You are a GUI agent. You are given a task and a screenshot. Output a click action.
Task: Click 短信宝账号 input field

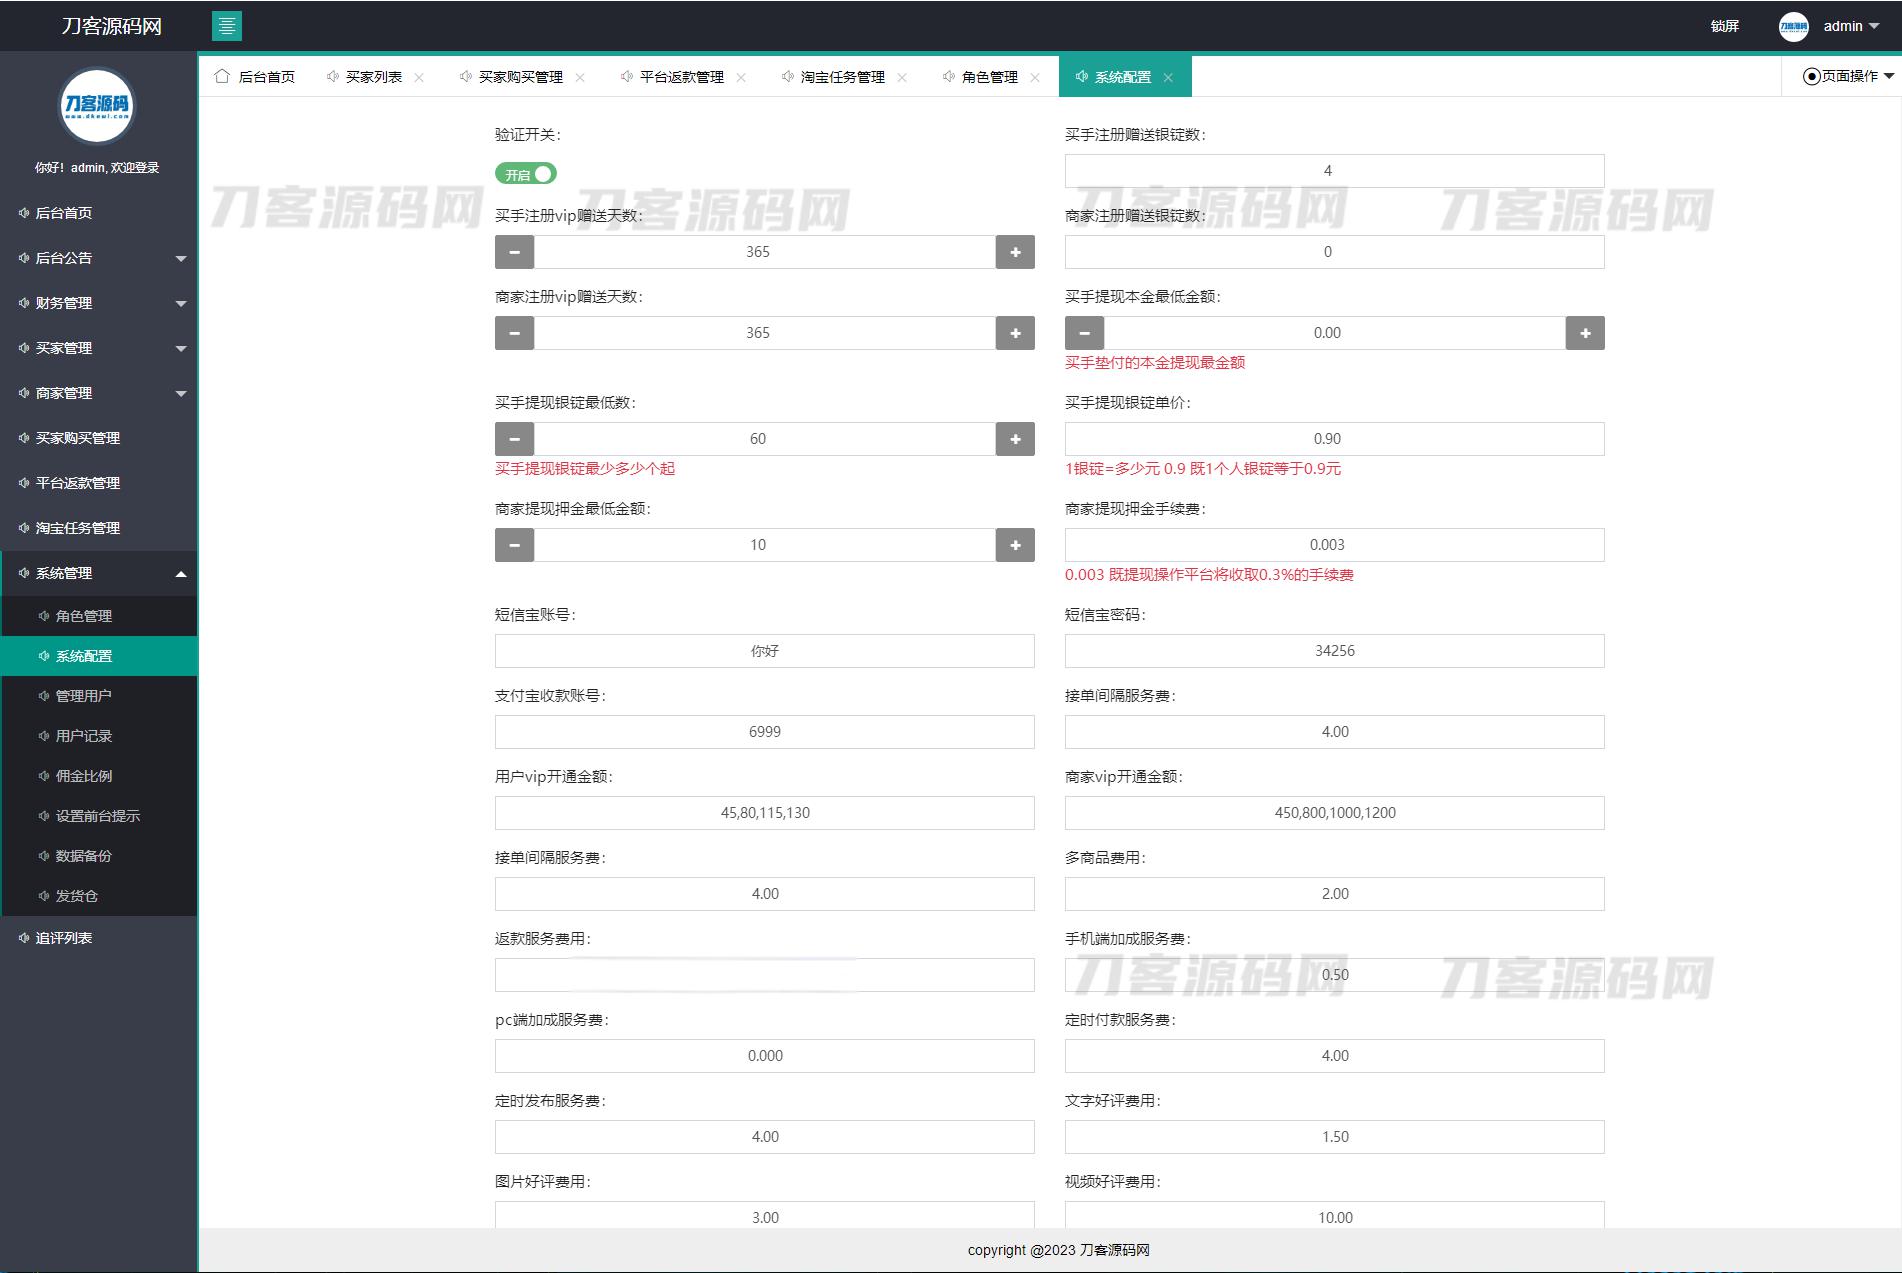pyautogui.click(x=764, y=651)
